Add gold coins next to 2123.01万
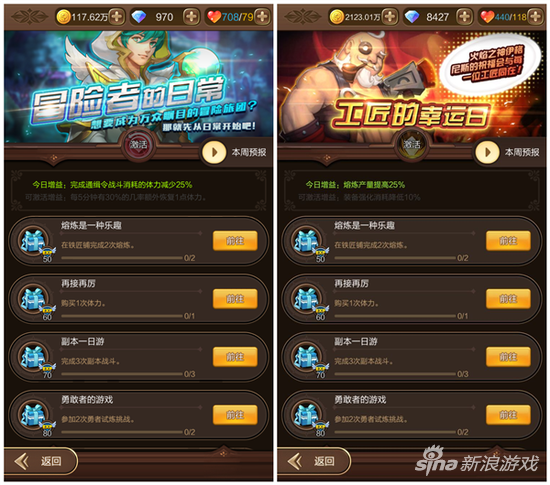 coord(390,16)
